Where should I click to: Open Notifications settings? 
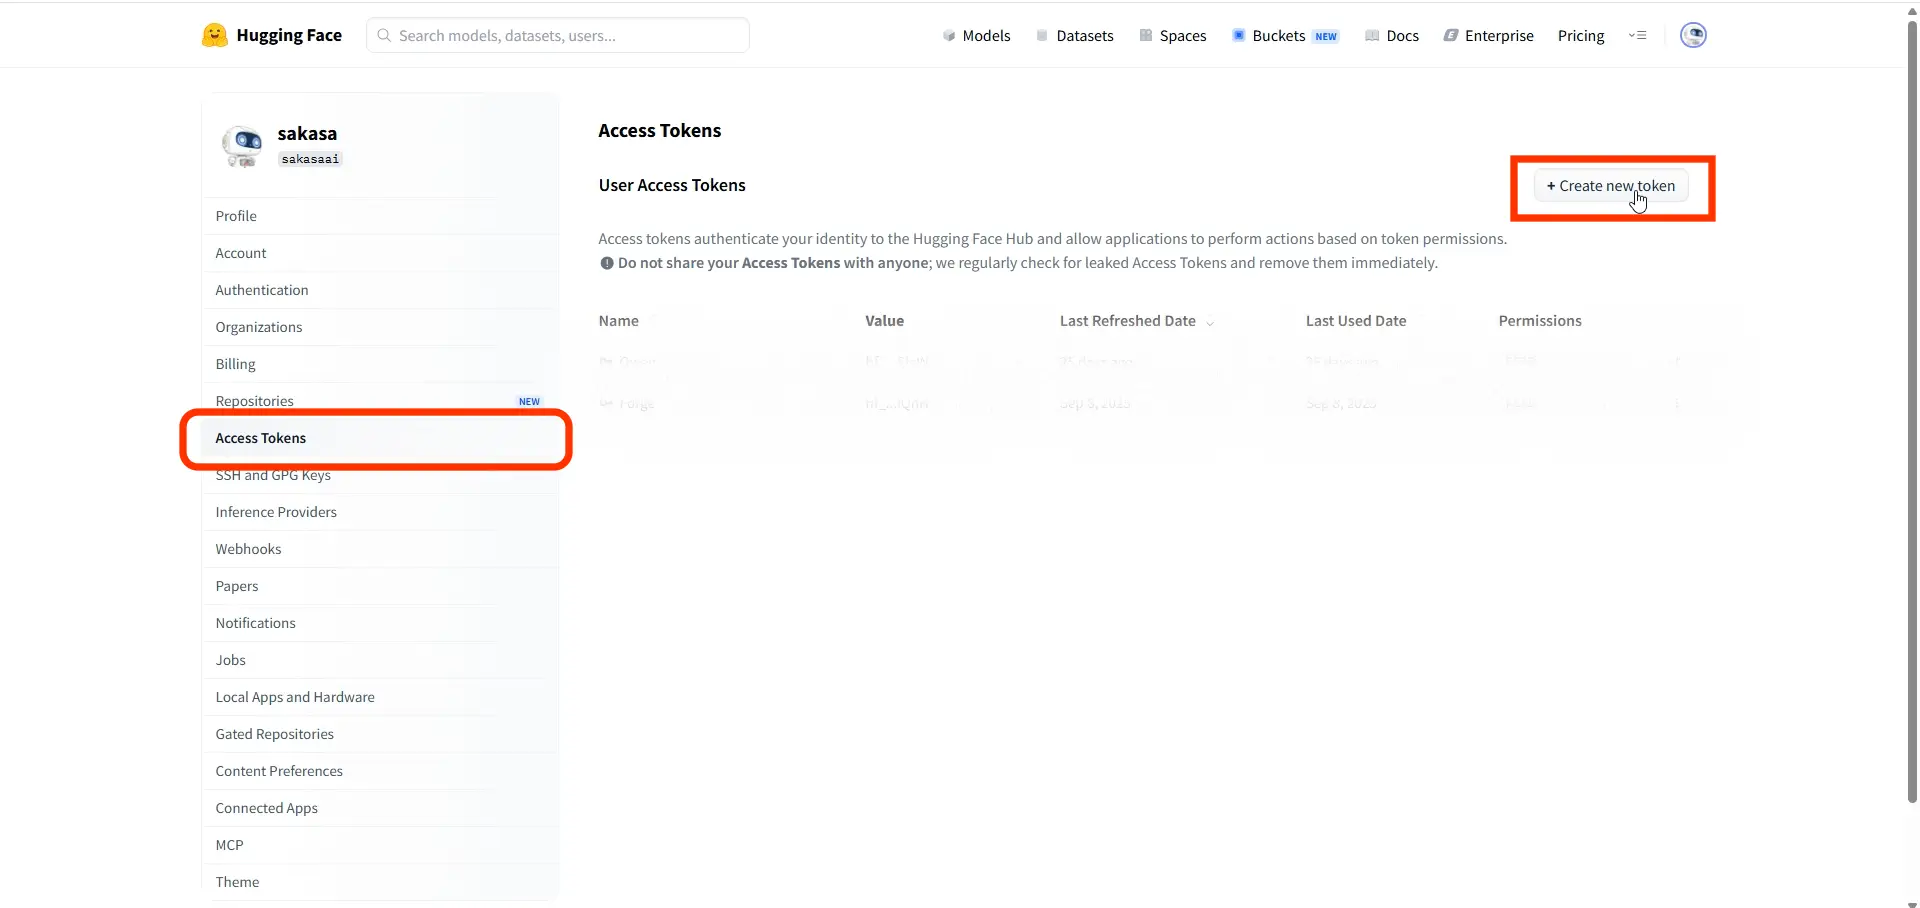tap(380, 623)
